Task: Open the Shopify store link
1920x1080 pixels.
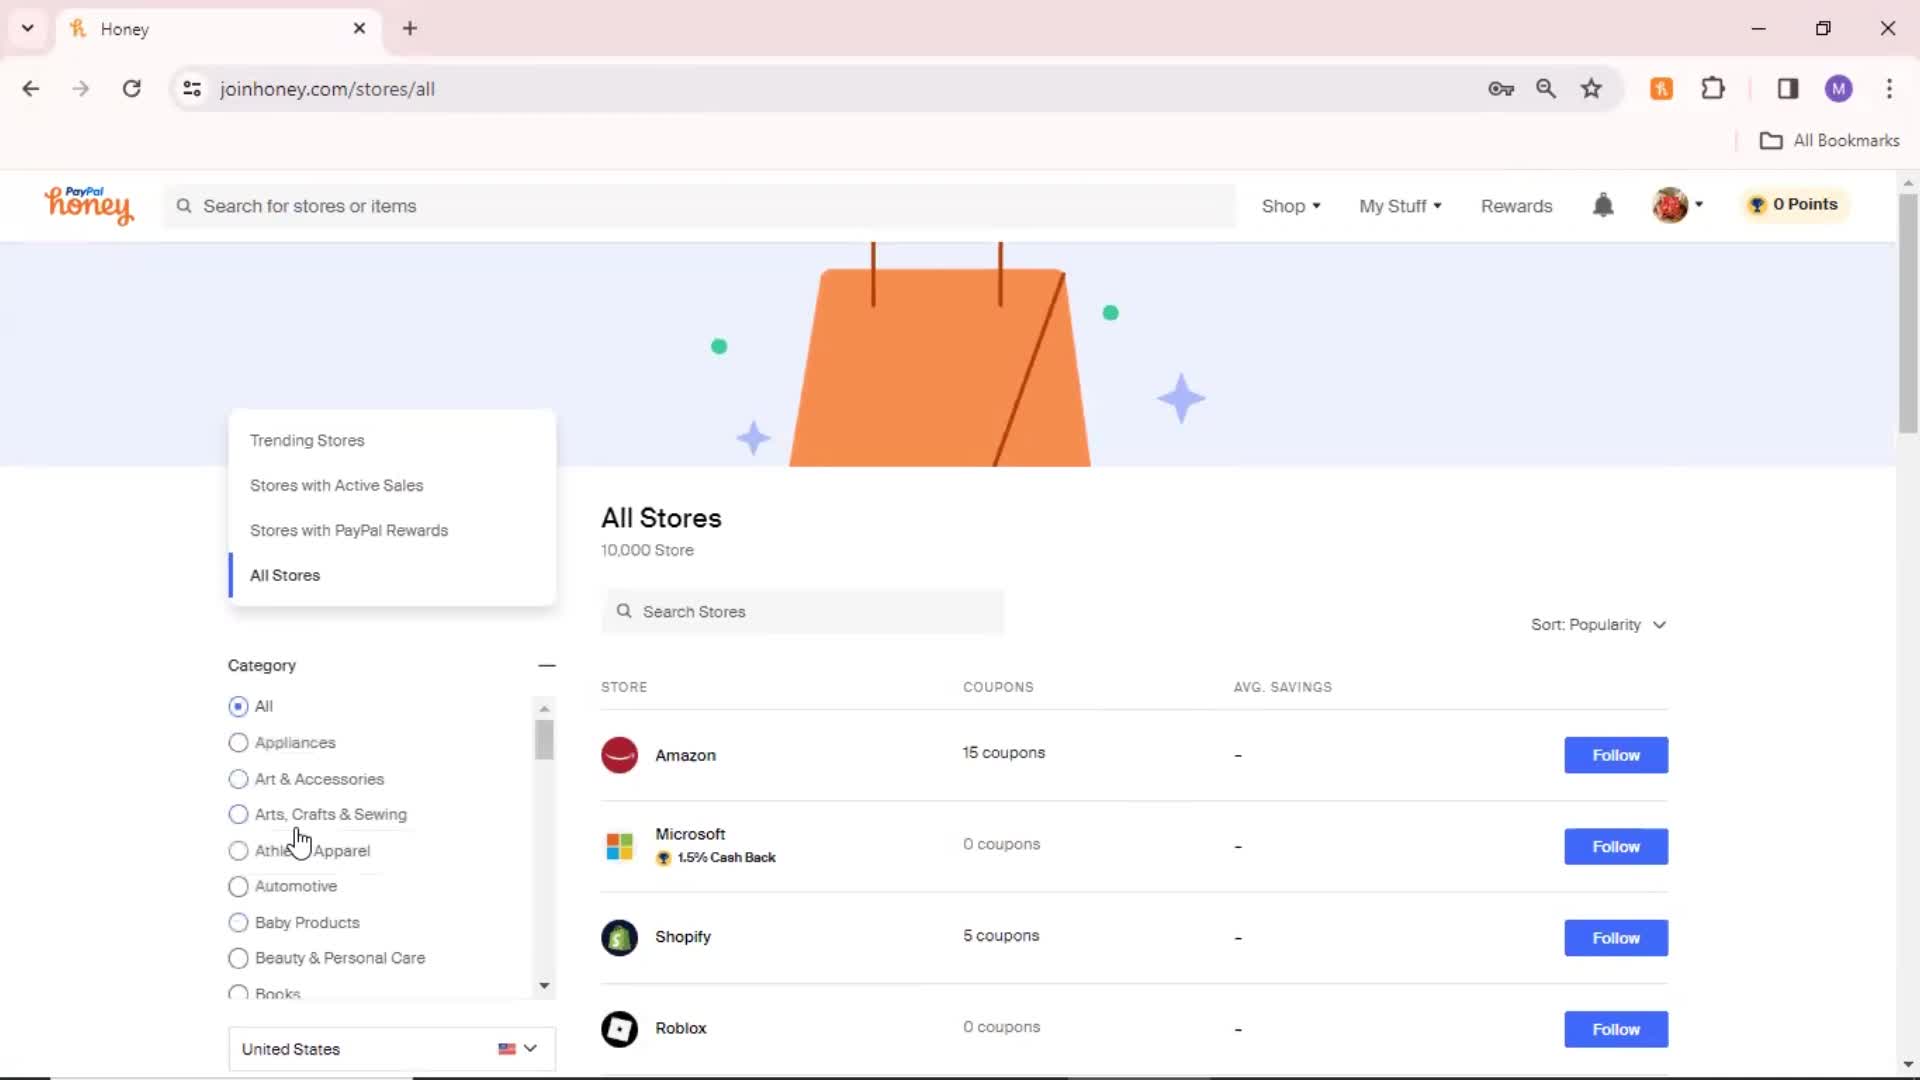Action: (x=683, y=937)
